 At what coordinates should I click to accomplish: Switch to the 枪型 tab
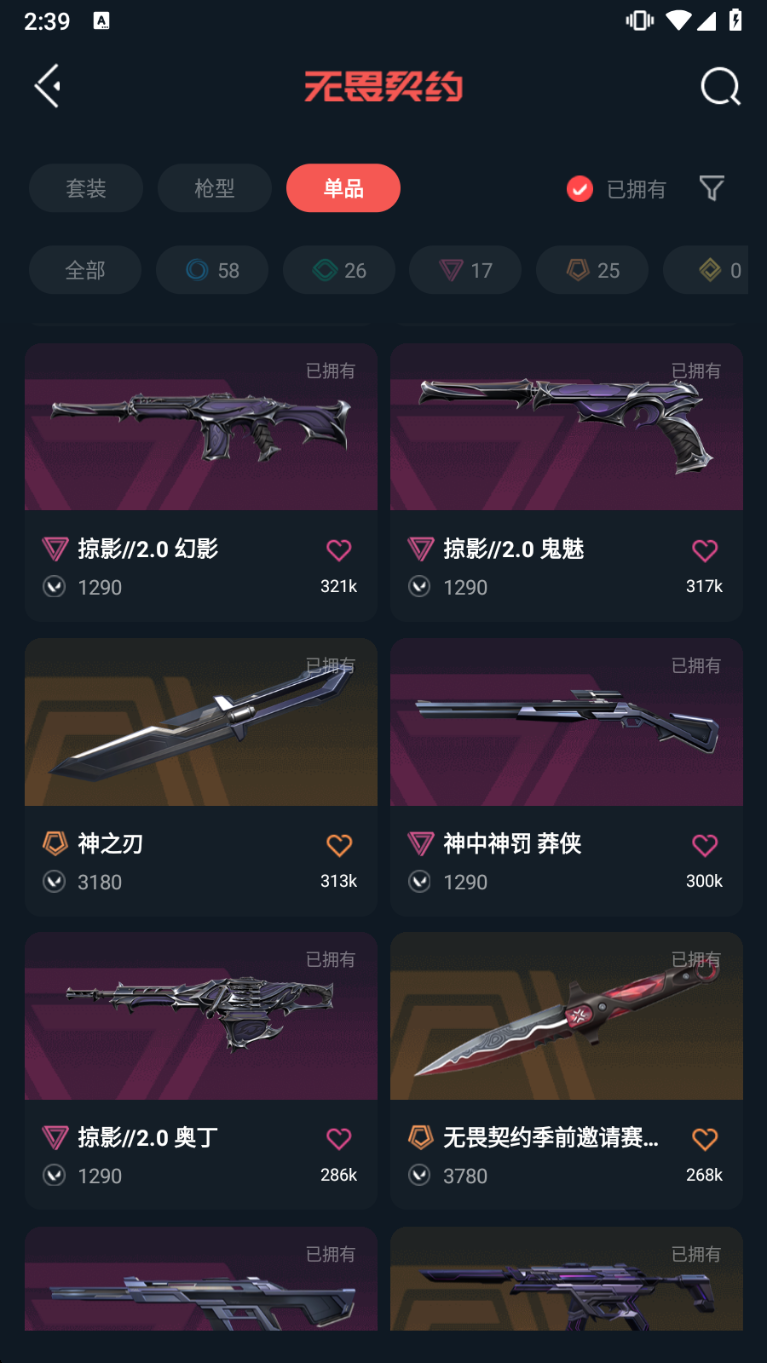[214, 188]
